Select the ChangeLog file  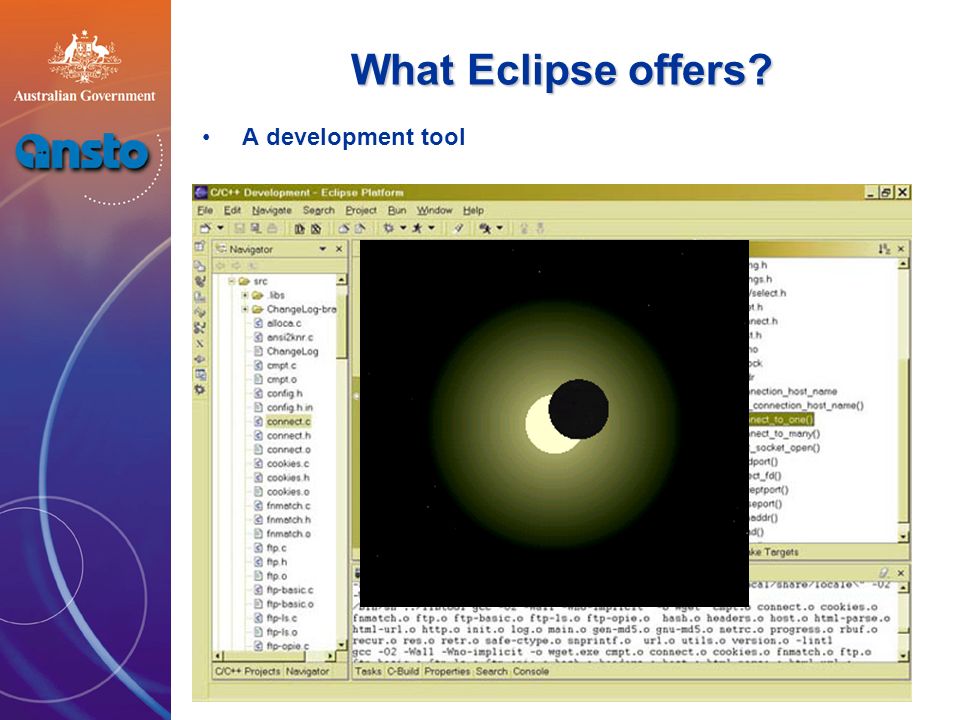[x=292, y=351]
